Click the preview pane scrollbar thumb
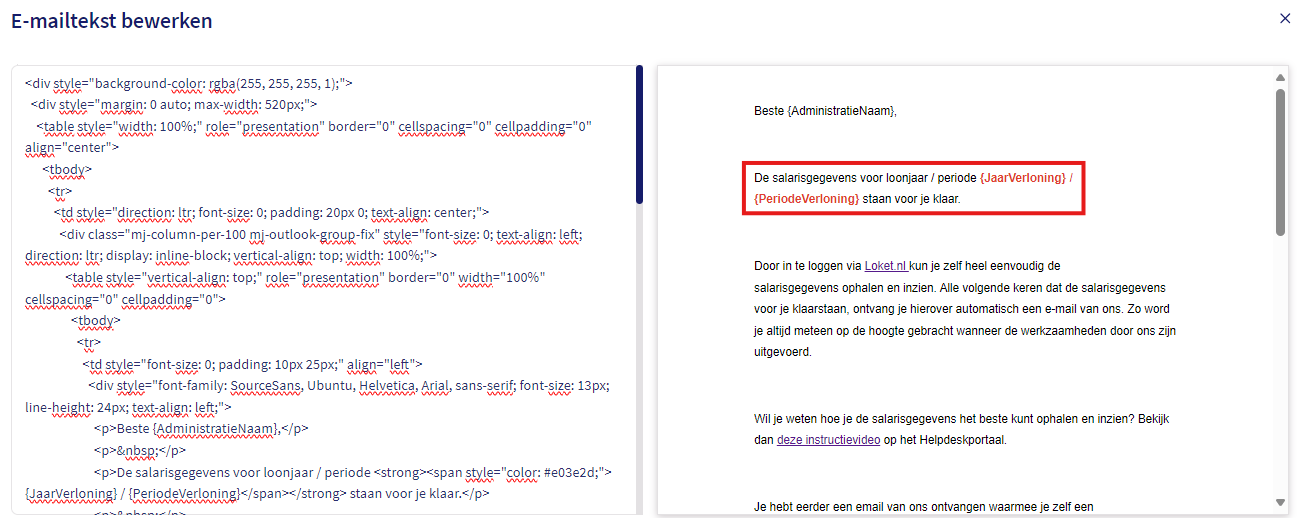Image resolution: width=1299 pixels, height=518 pixels. coord(1280,160)
